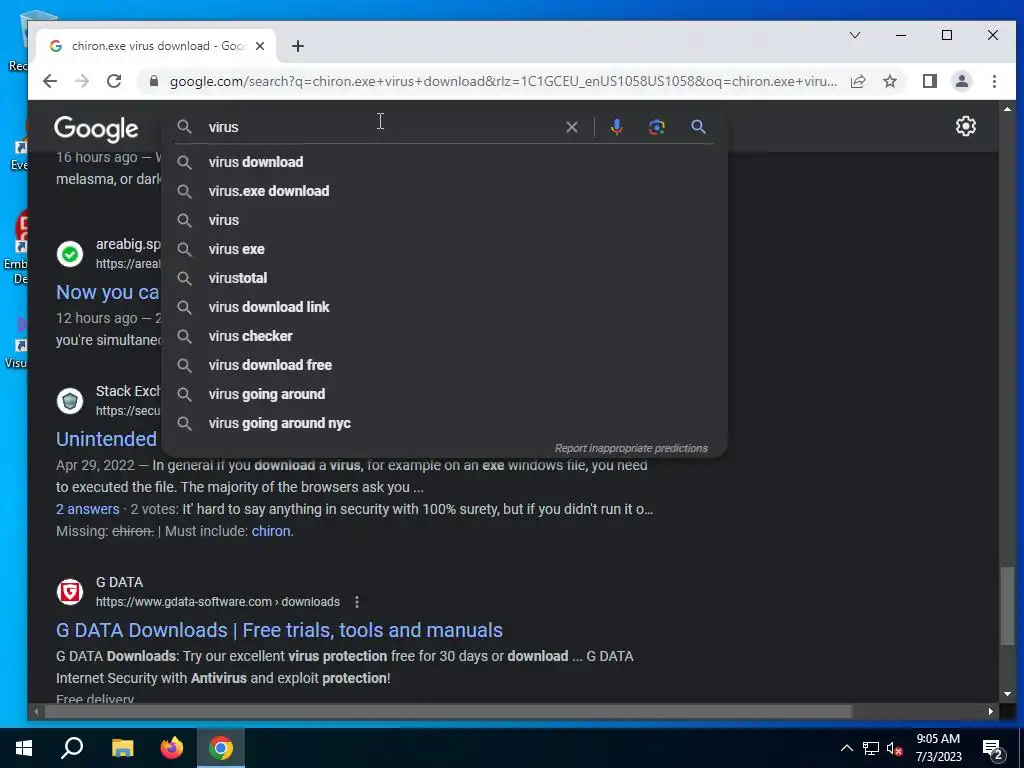This screenshot has width=1024, height=768.
Task: Select the plain "virus" suggestion
Action: tap(444, 220)
